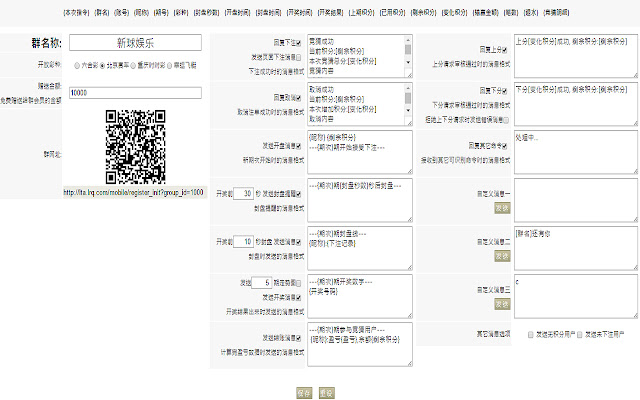Toggle the unchecked checkbox under 回复下分
This screenshot has width=640, height=400.
pos(506,120)
